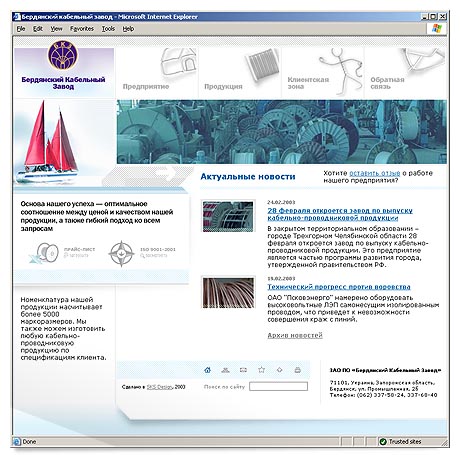This screenshot has height=455, width=460.
Task: Follow the оставить отзыв link
Action: 375,173
